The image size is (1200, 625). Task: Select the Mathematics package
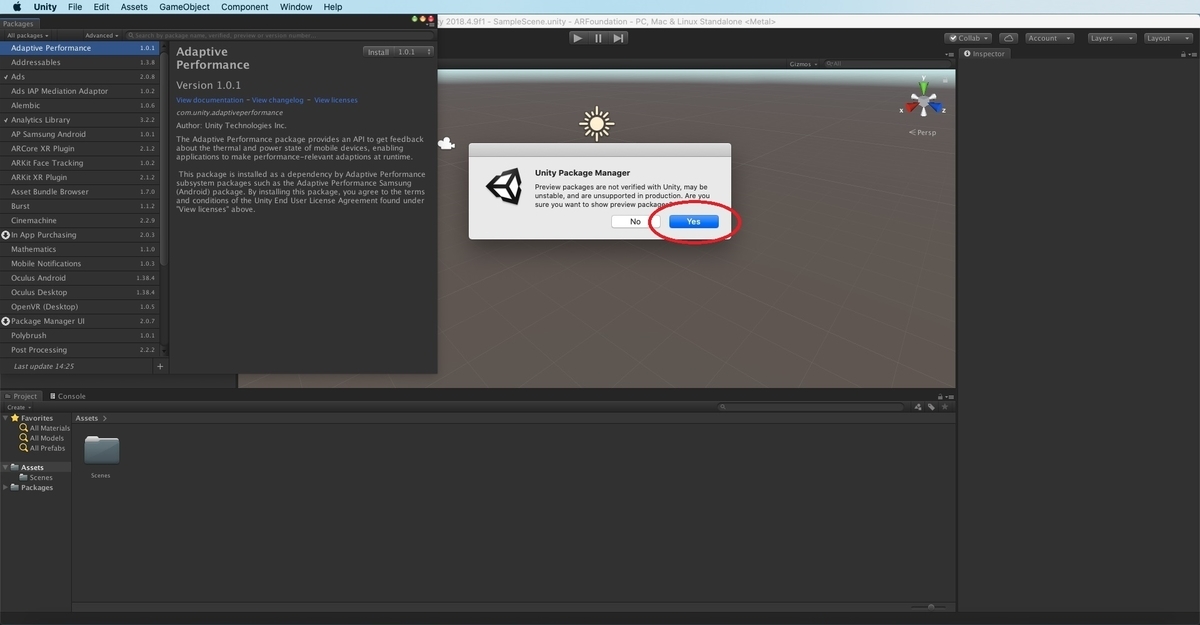click(x=80, y=249)
